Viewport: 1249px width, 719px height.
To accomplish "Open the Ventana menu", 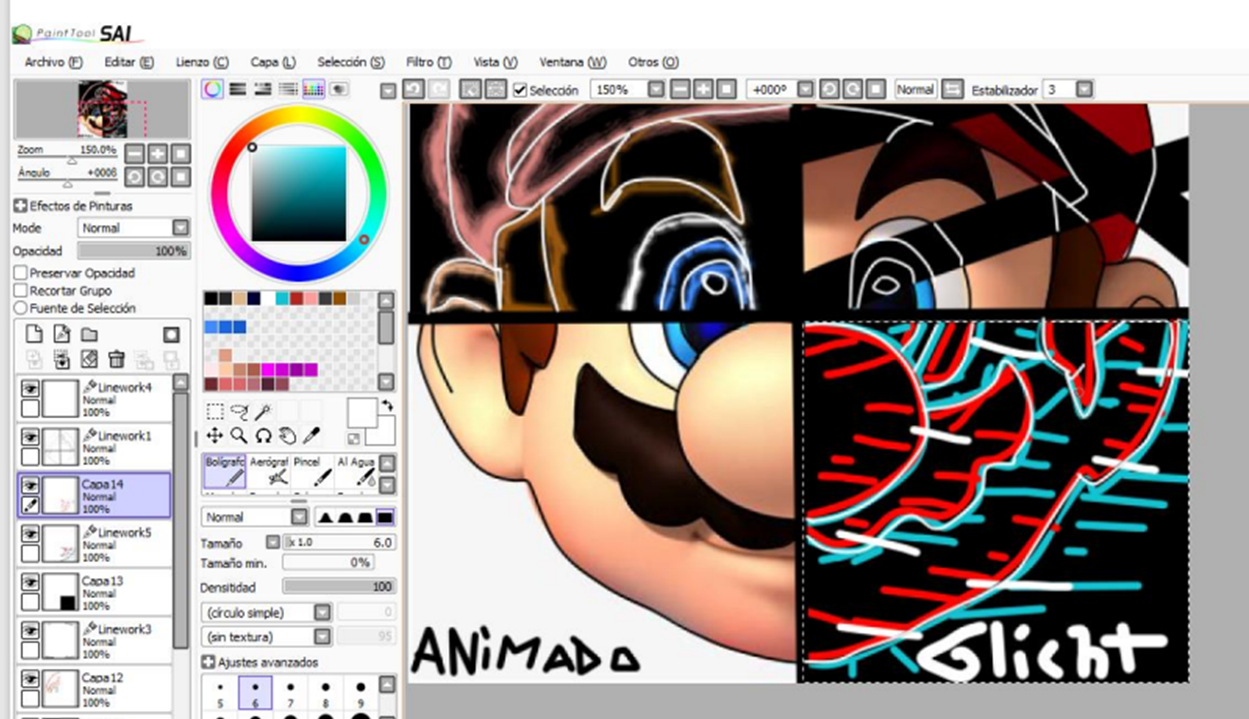I will (x=573, y=62).
